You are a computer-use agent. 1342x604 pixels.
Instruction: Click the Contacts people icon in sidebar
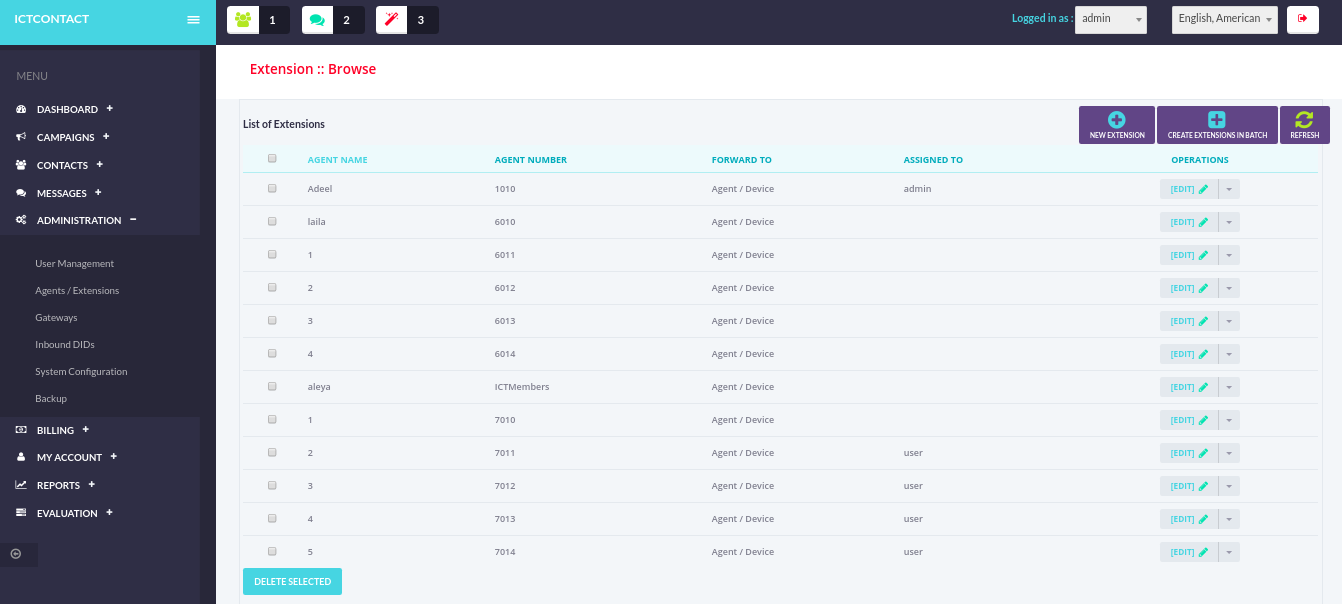21,165
